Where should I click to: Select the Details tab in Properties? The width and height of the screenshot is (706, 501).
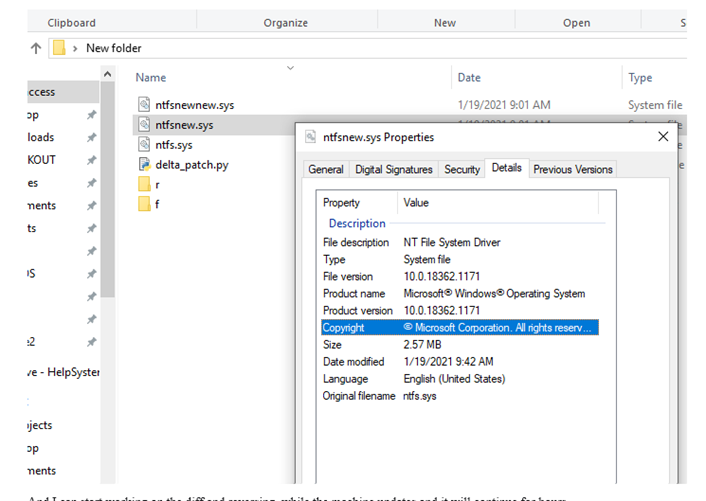coord(507,168)
